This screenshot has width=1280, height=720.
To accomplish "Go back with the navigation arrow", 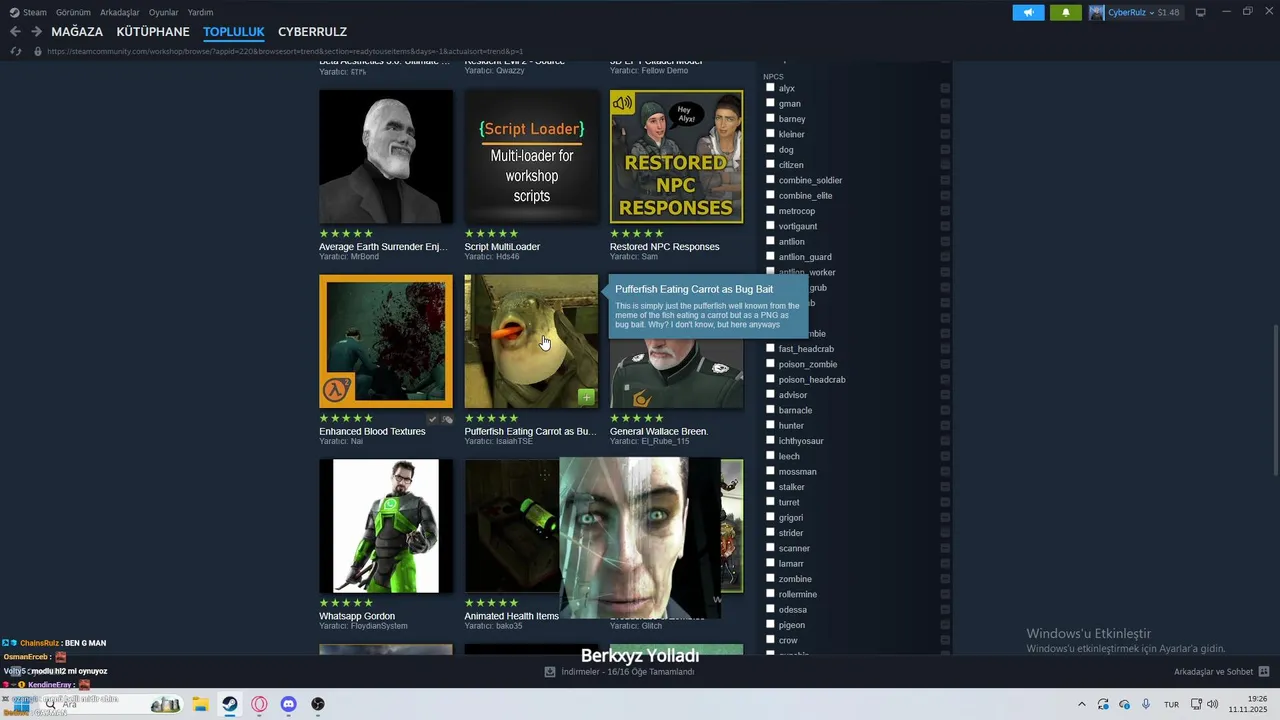I will (x=15, y=32).
